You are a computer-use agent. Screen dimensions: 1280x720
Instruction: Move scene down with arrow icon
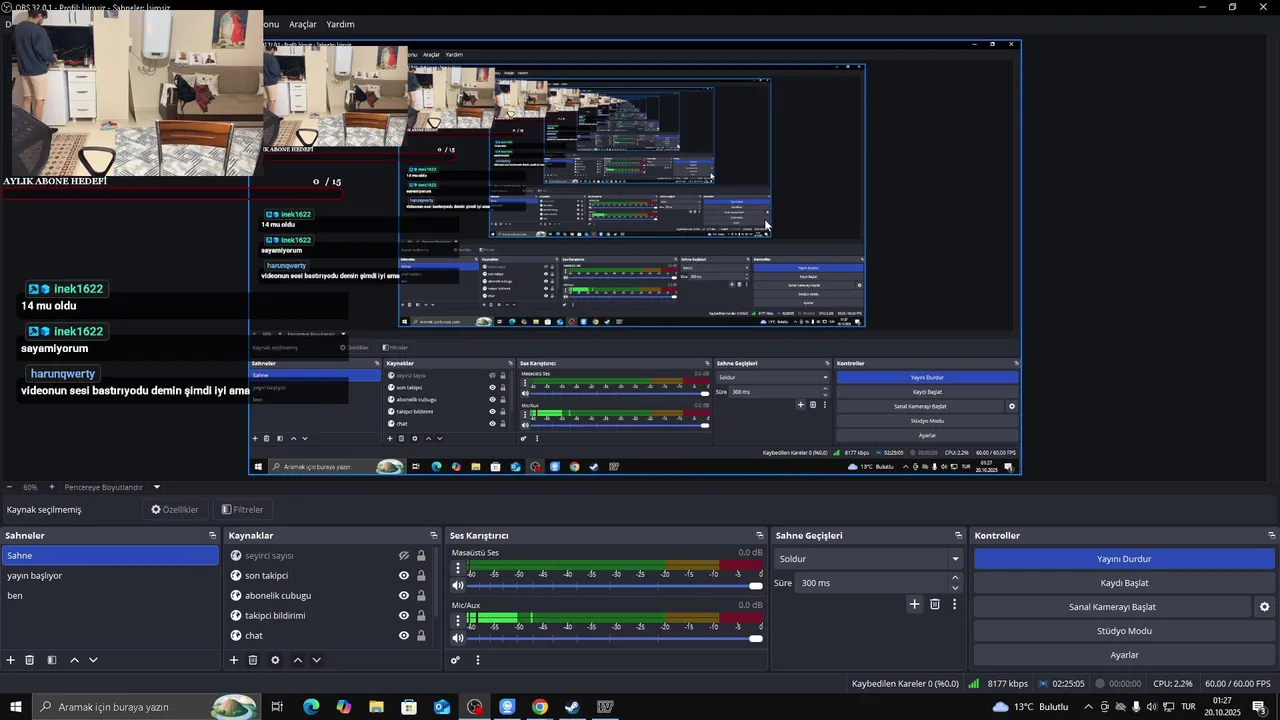click(x=93, y=660)
